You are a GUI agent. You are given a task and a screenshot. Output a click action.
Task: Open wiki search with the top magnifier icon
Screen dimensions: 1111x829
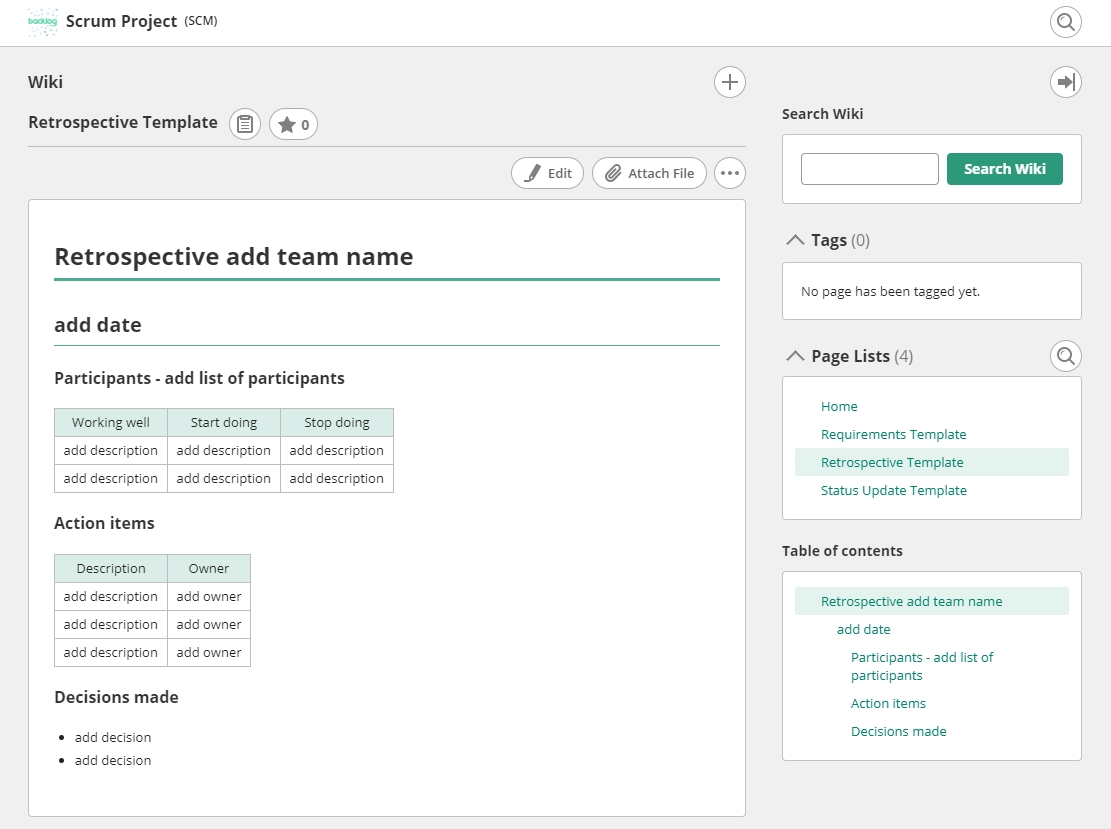(x=1065, y=21)
